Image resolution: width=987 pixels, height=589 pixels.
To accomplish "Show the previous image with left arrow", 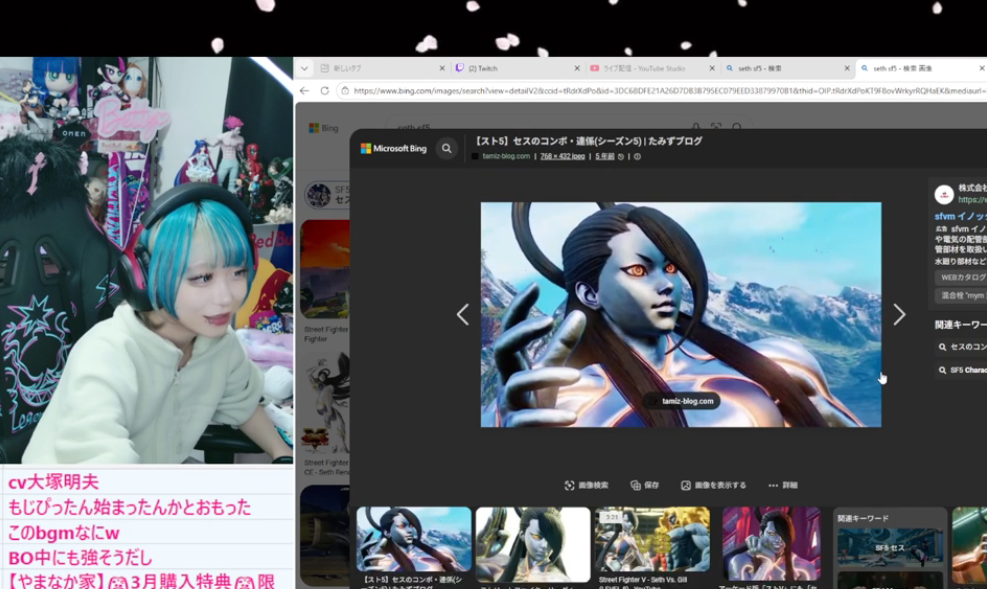I will [x=463, y=314].
